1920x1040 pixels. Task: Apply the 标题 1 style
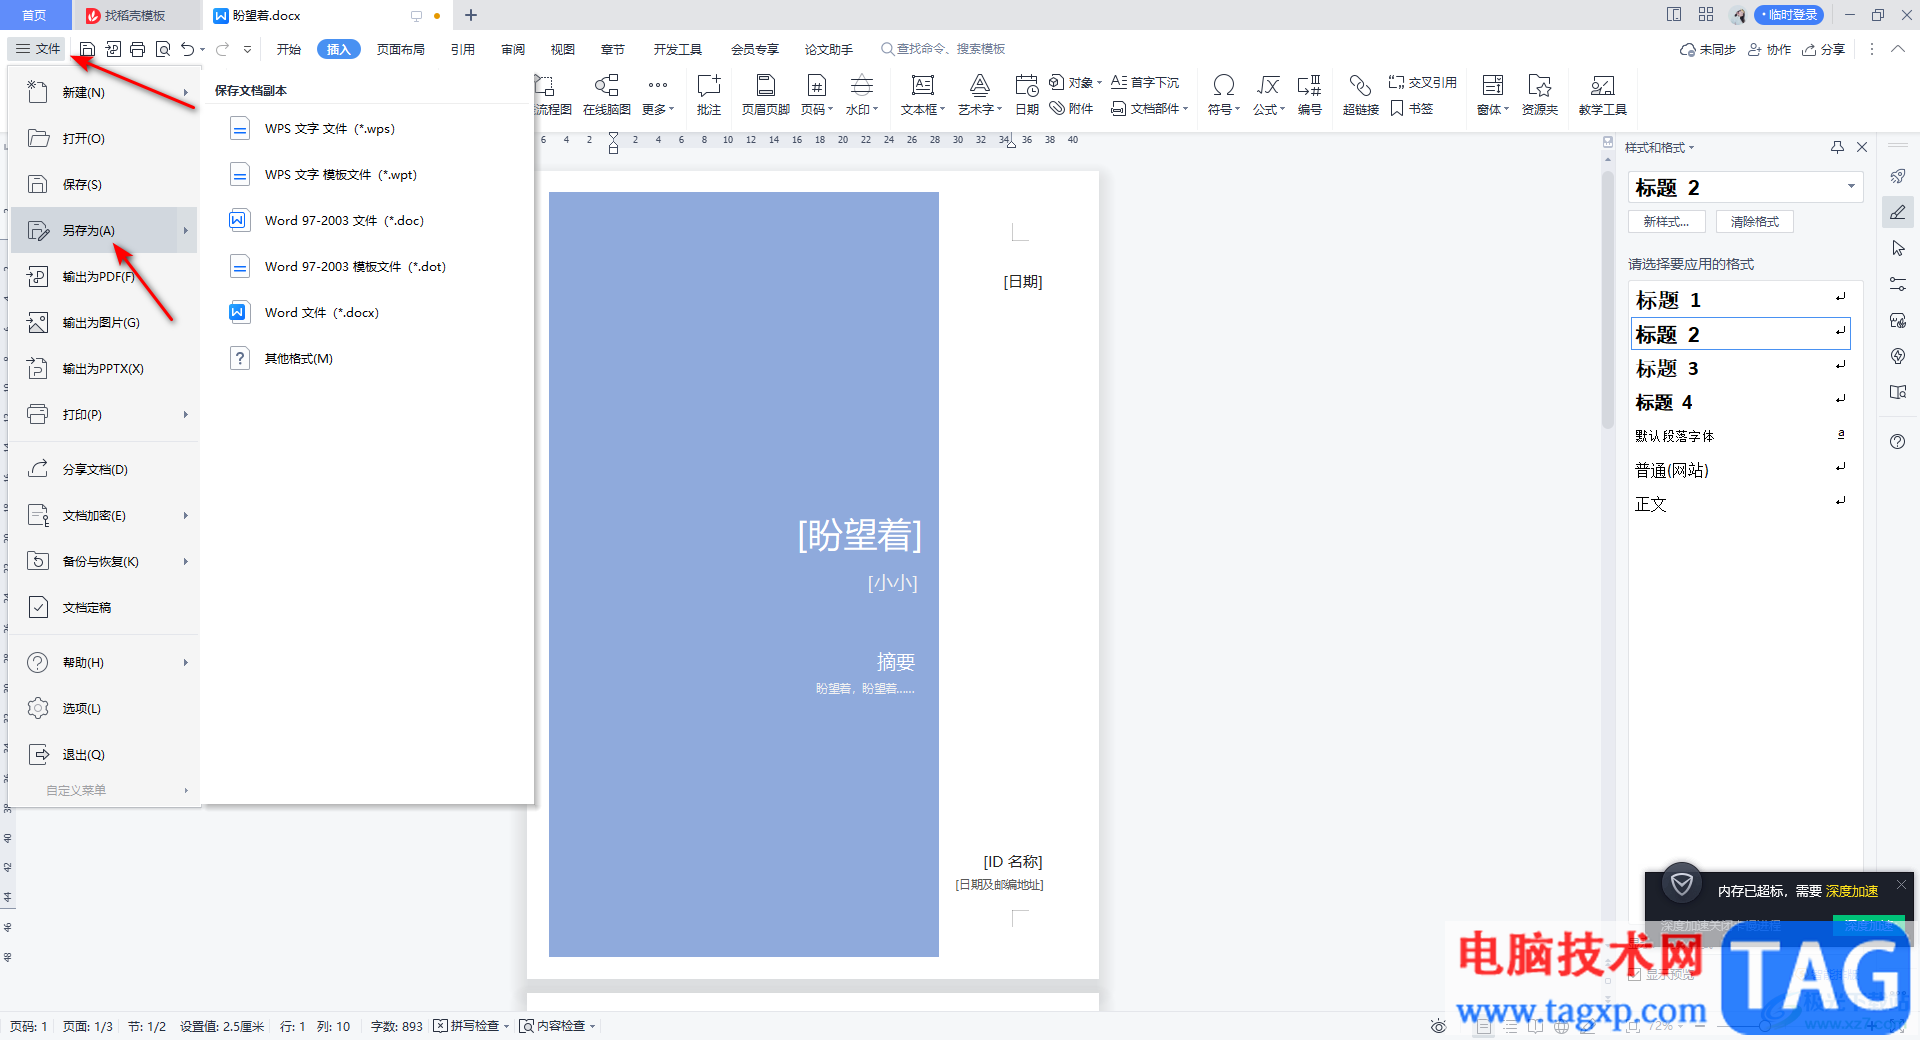1740,300
